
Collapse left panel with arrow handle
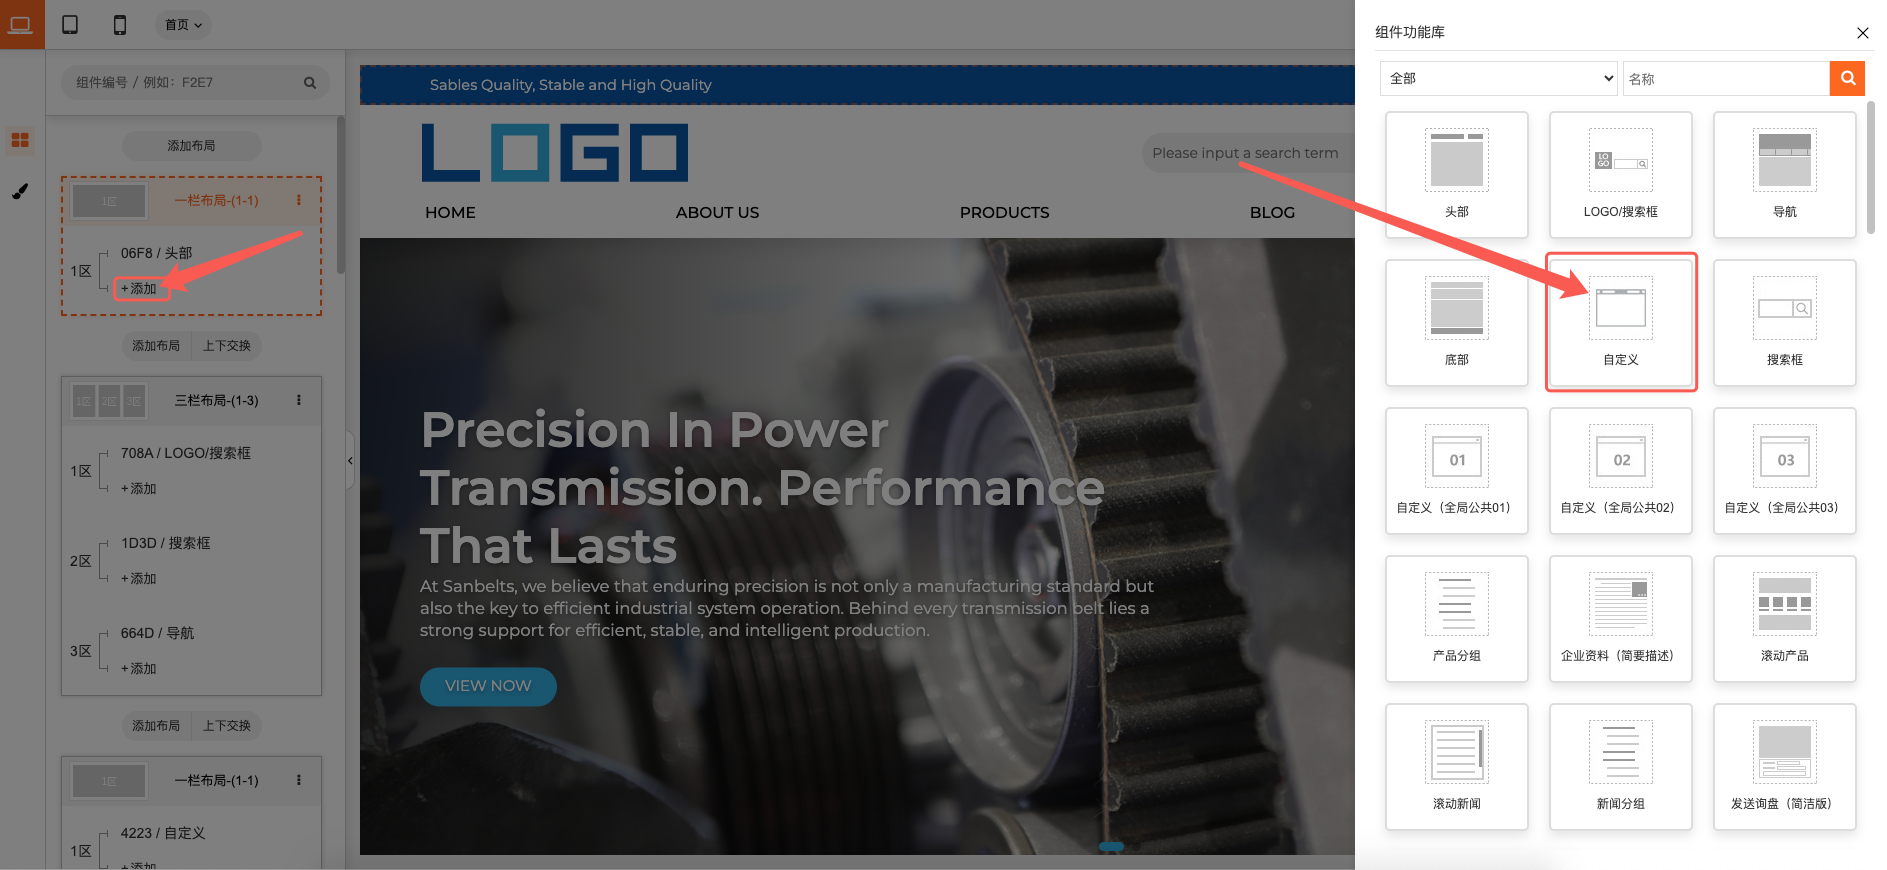[350, 461]
